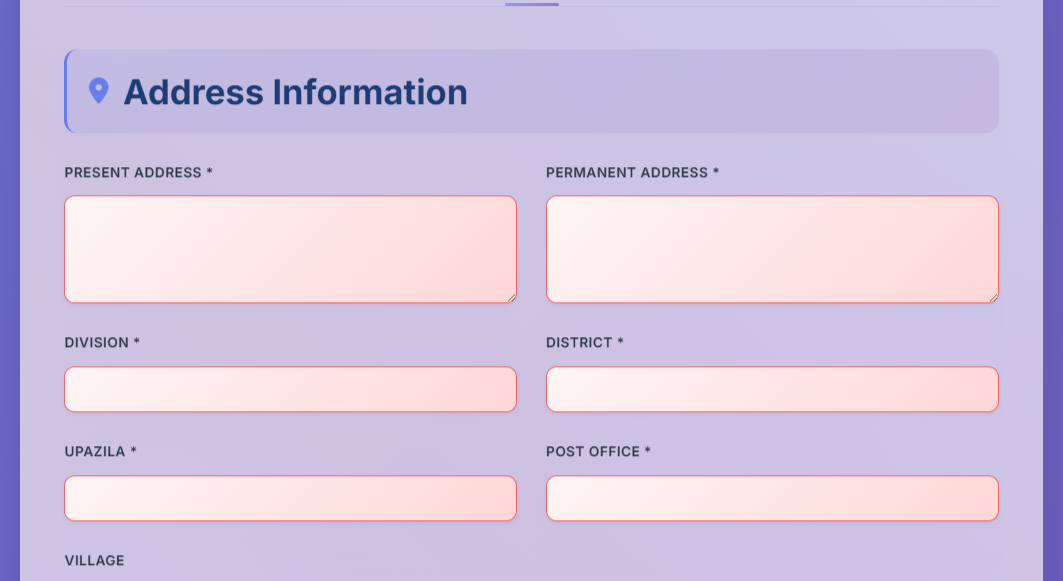This screenshot has width=1063, height=581.
Task: Select the Post Office input box
Action: tap(772, 498)
